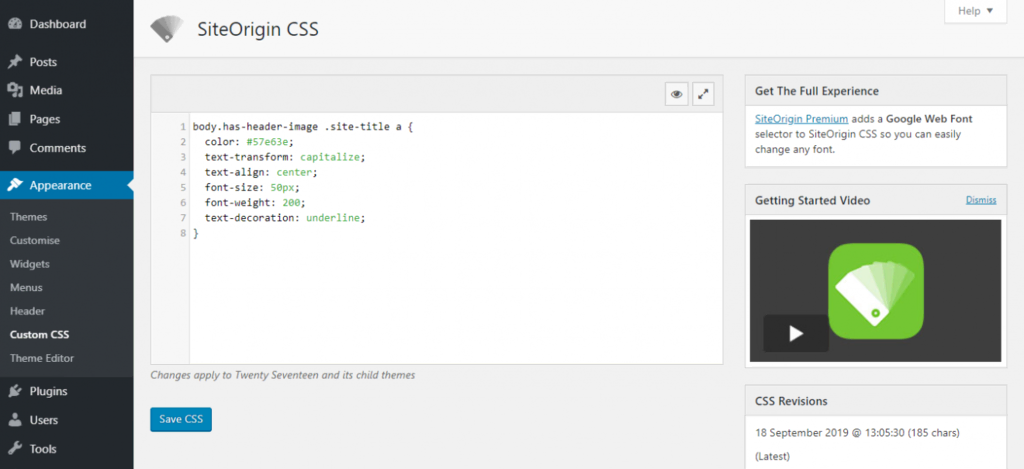Open Media library icon
This screenshot has height=469, width=1024.
15,90
